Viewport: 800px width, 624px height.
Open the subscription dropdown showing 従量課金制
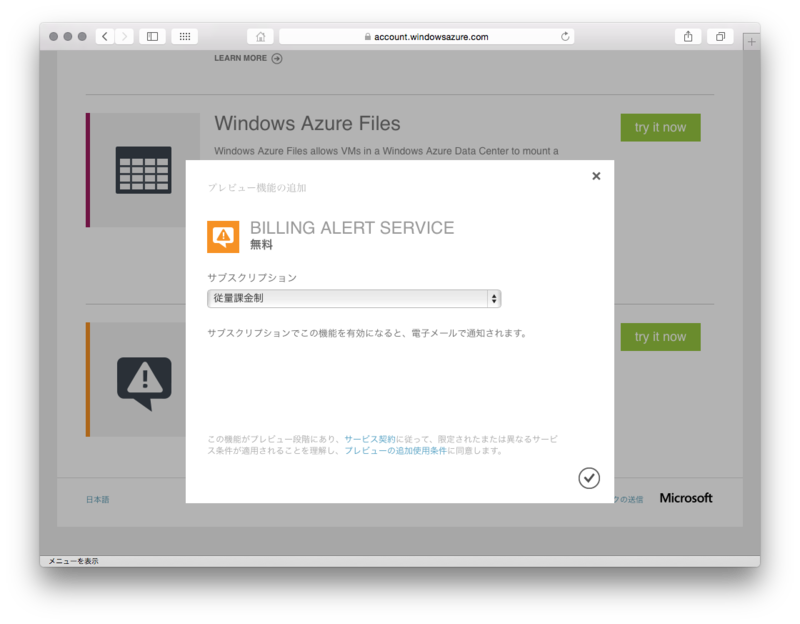click(x=354, y=298)
